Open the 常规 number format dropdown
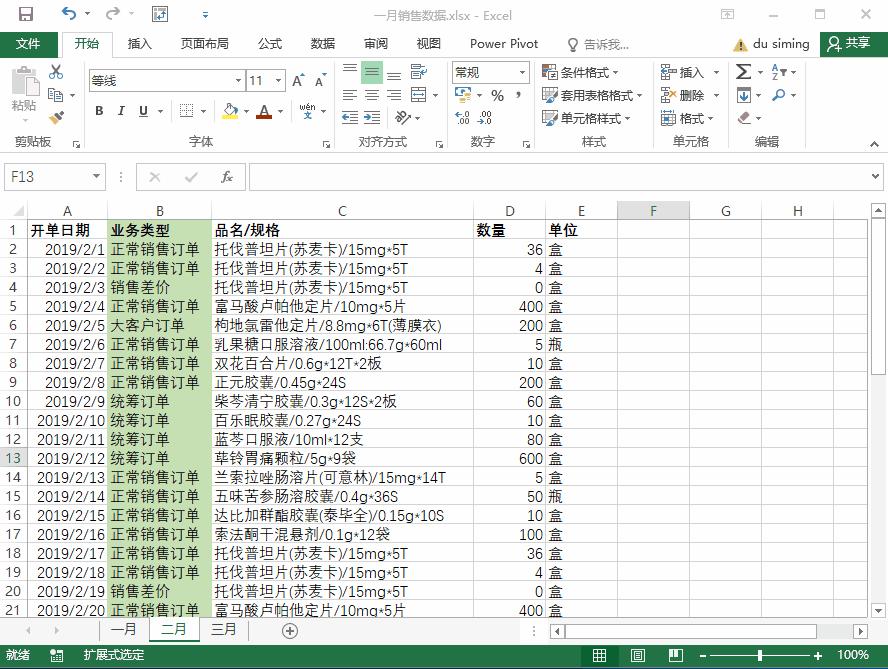The height and width of the screenshot is (669, 888). pos(522,72)
